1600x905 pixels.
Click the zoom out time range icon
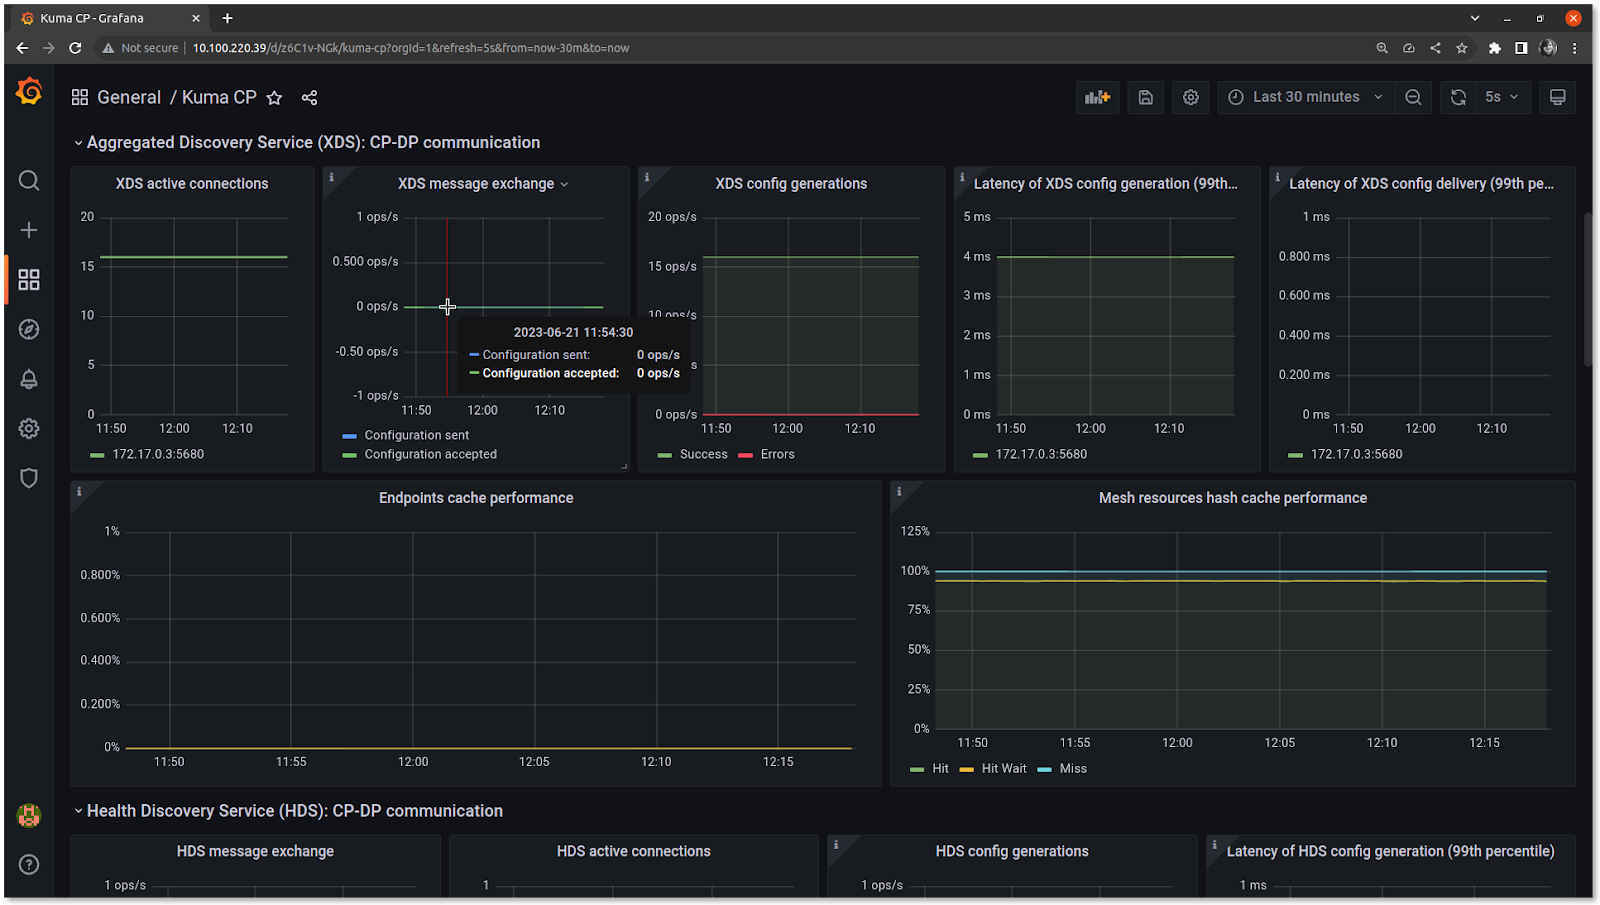click(1413, 97)
